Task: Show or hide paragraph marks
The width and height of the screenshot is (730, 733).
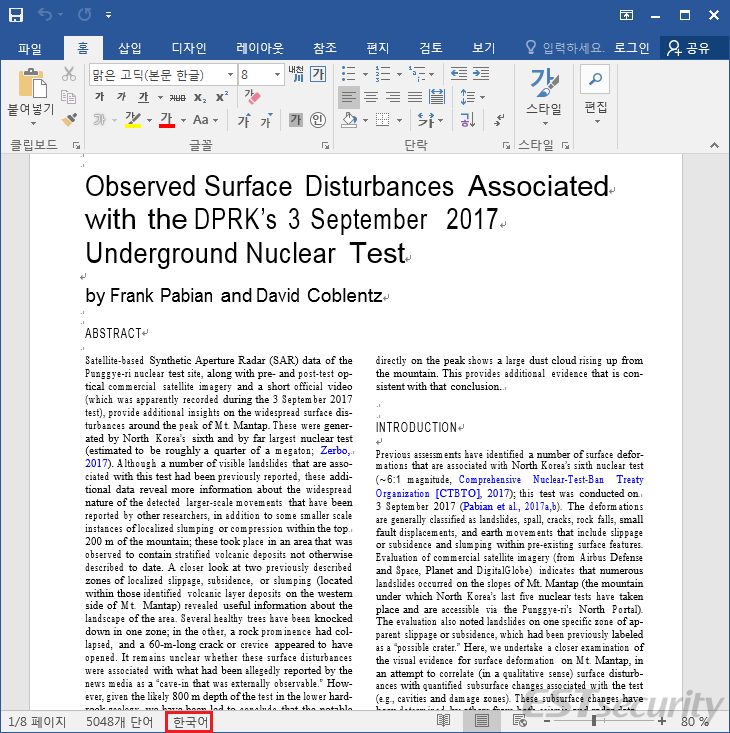Action: tap(499, 121)
